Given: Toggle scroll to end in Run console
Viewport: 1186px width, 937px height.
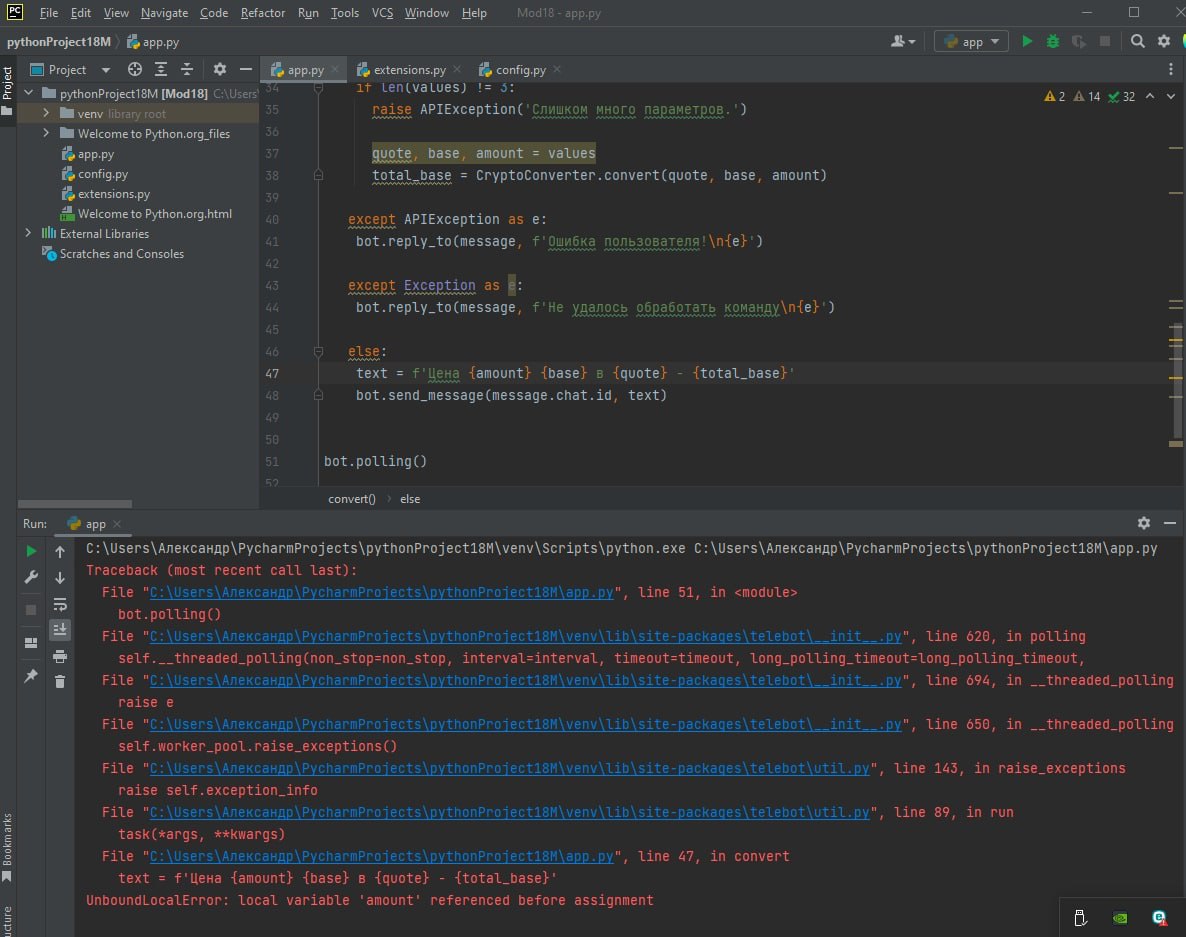Looking at the screenshot, I should pos(60,629).
